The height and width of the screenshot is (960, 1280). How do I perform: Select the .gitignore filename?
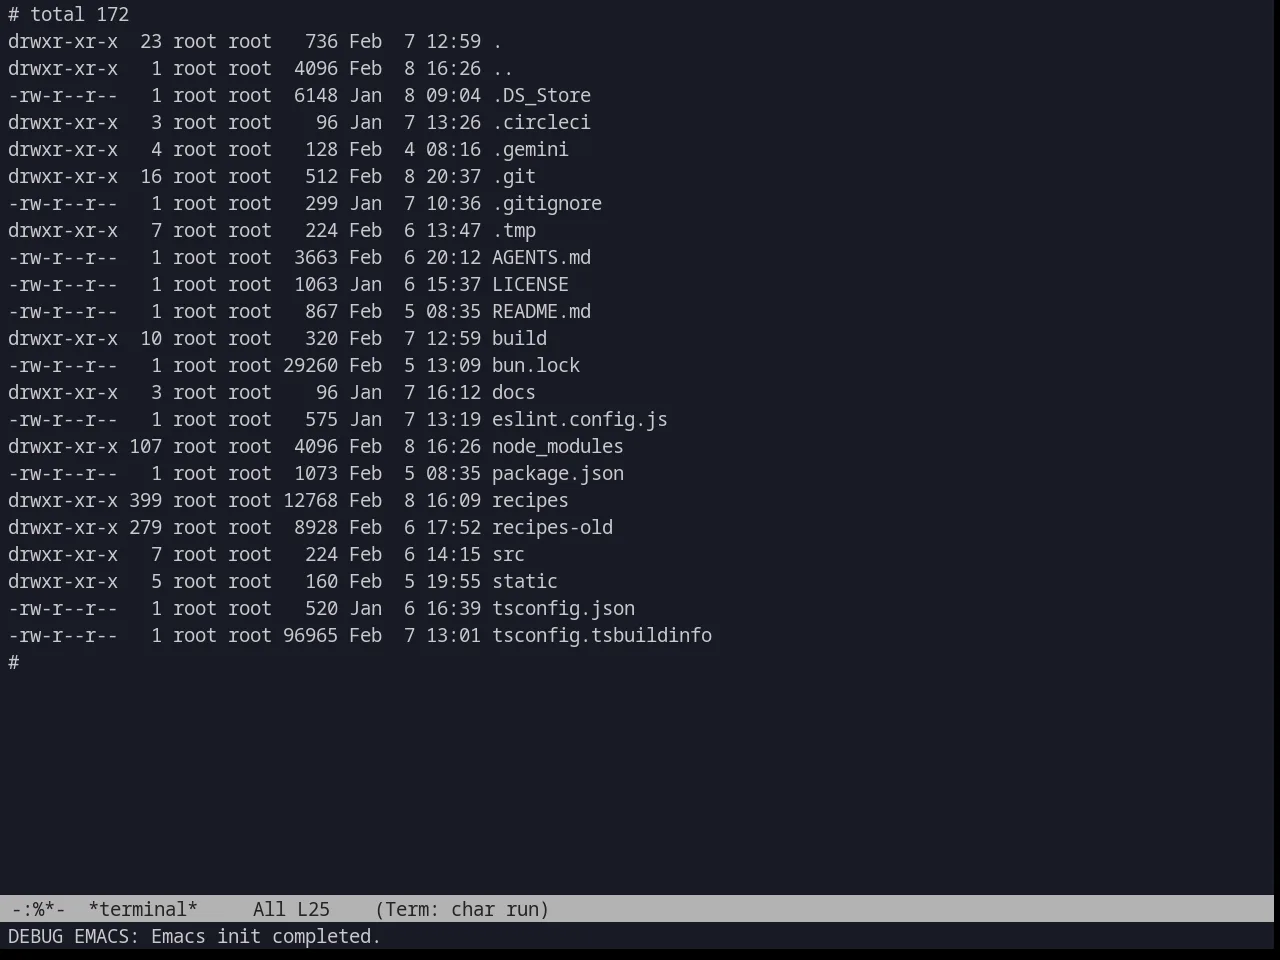pyautogui.click(x=547, y=203)
